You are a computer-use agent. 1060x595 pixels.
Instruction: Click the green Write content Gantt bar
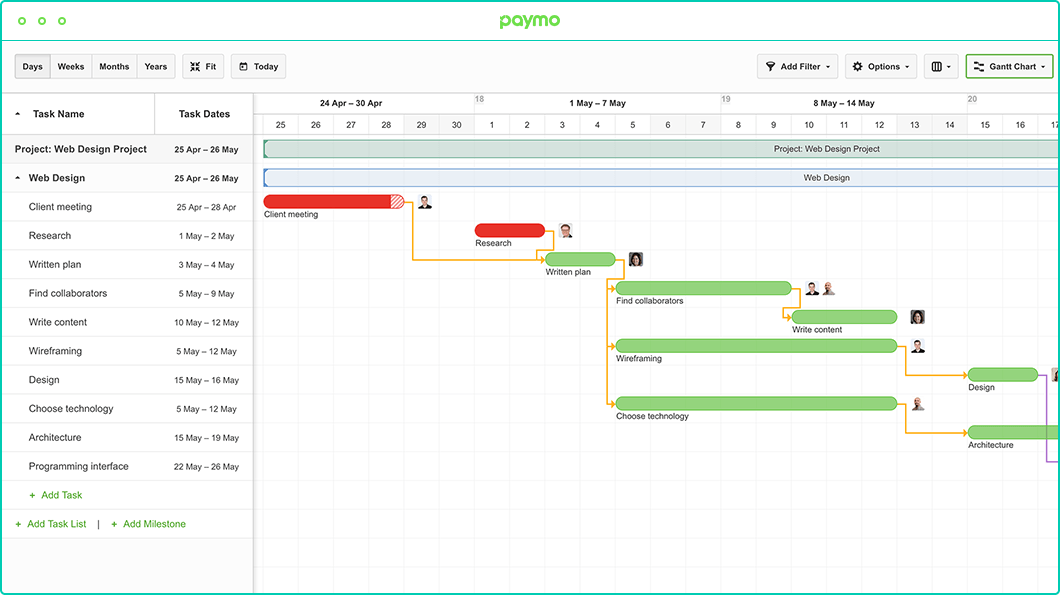[x=844, y=317]
